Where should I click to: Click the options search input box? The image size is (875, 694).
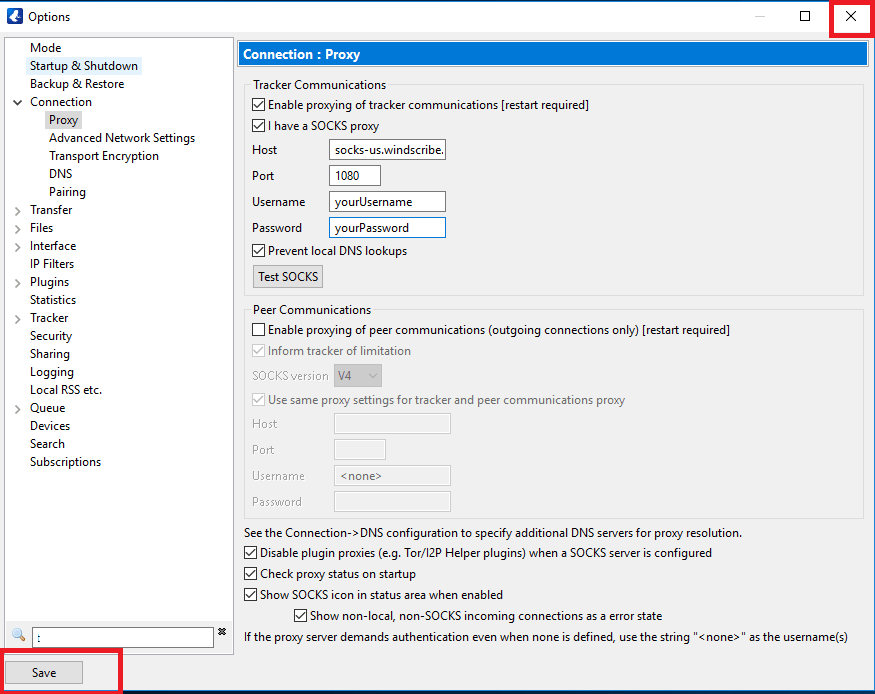123,637
